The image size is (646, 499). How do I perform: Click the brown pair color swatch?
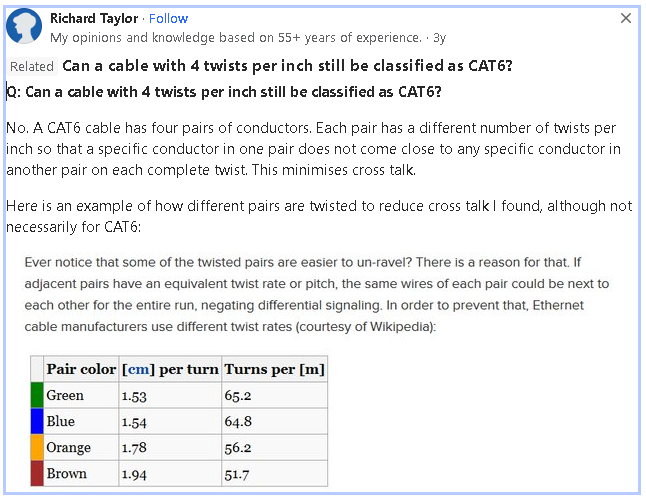click(37, 473)
